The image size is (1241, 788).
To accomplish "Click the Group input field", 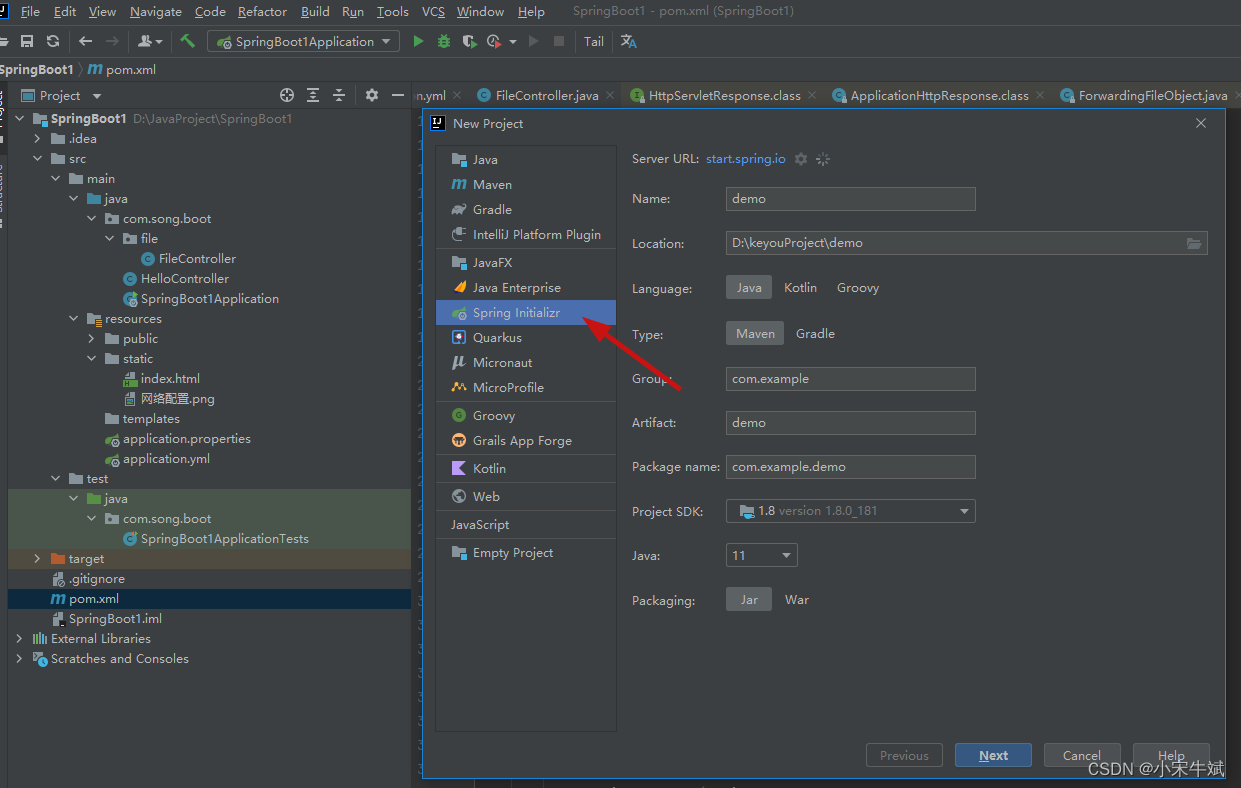I will point(851,379).
